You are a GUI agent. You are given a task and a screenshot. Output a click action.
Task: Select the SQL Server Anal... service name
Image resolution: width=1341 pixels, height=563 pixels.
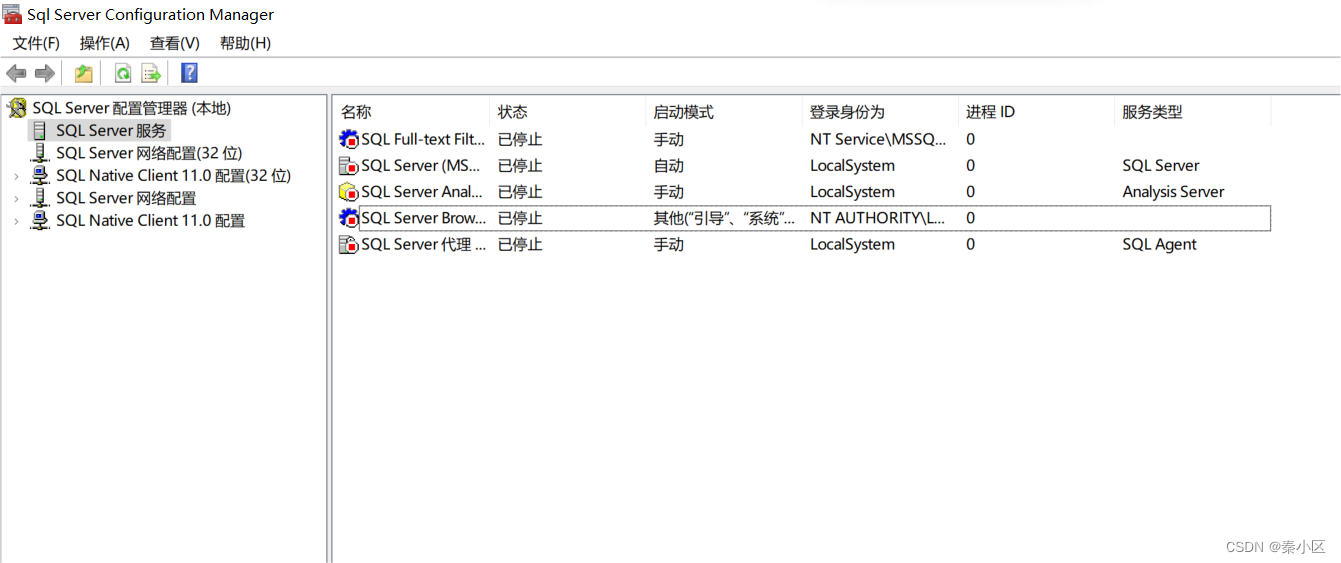click(x=422, y=192)
